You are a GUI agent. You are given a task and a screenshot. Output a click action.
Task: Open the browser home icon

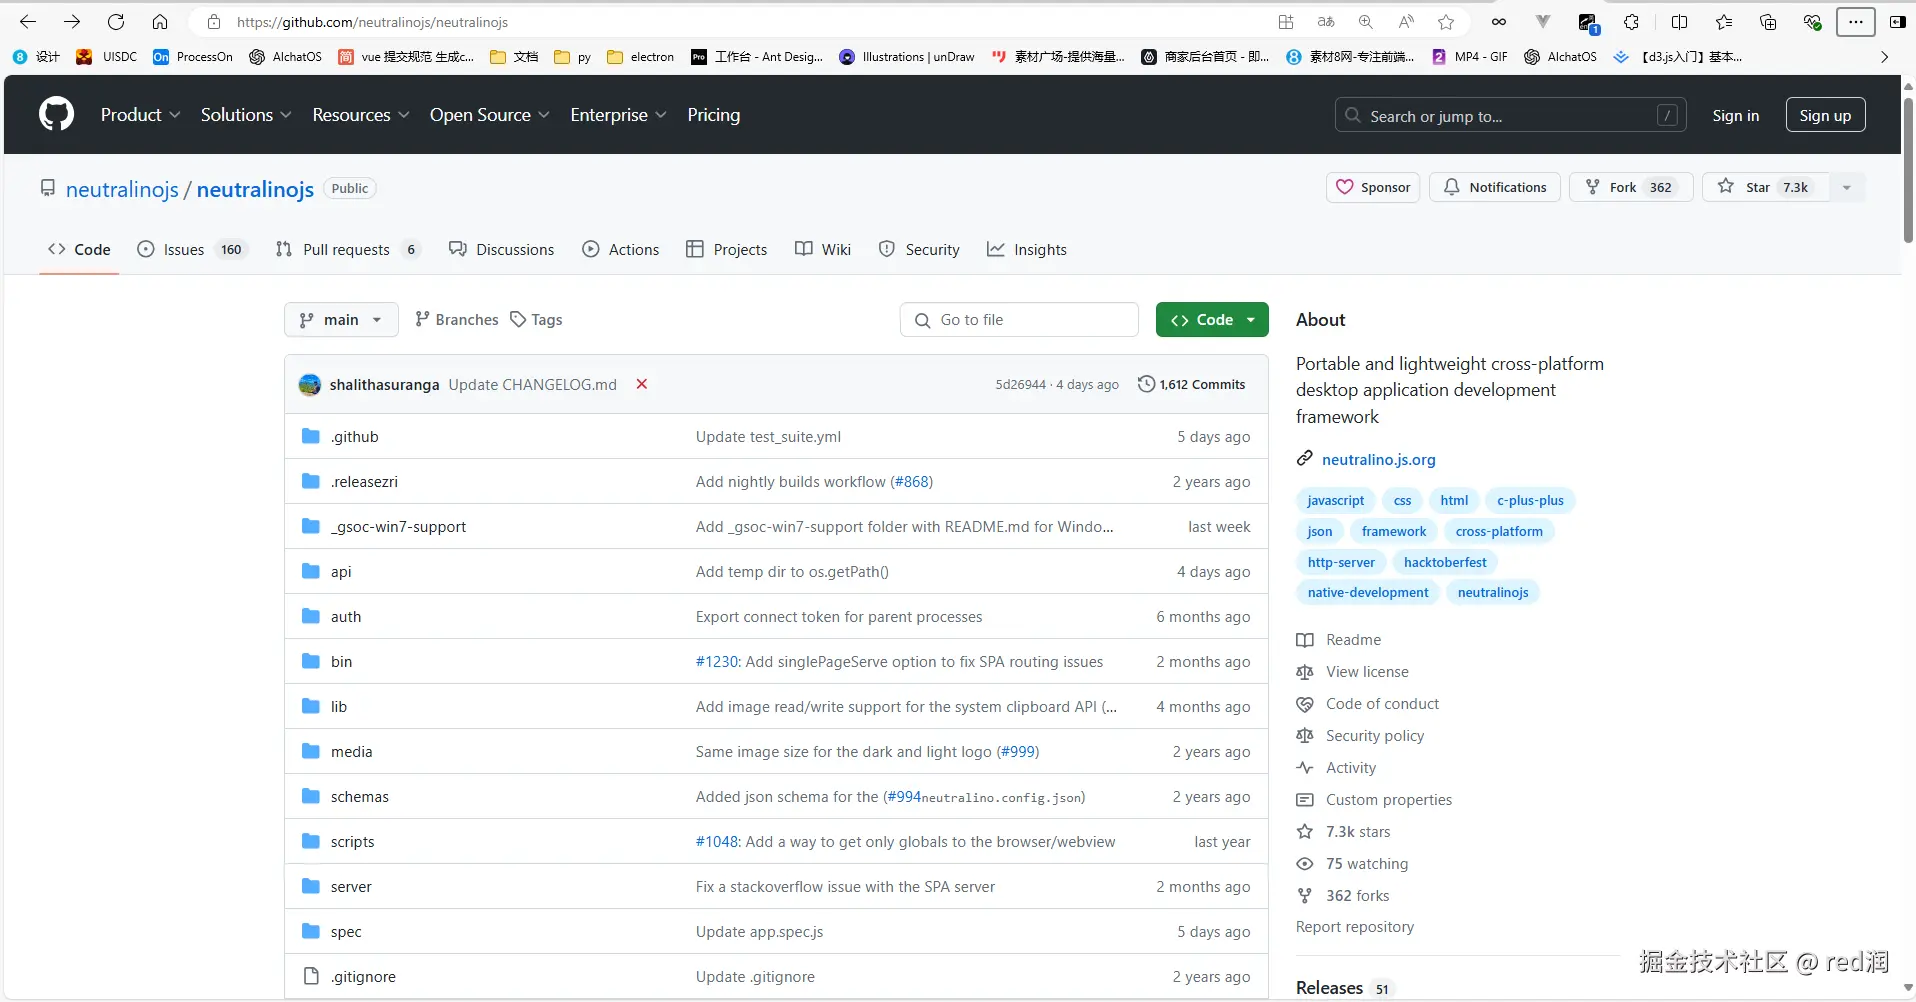click(160, 22)
